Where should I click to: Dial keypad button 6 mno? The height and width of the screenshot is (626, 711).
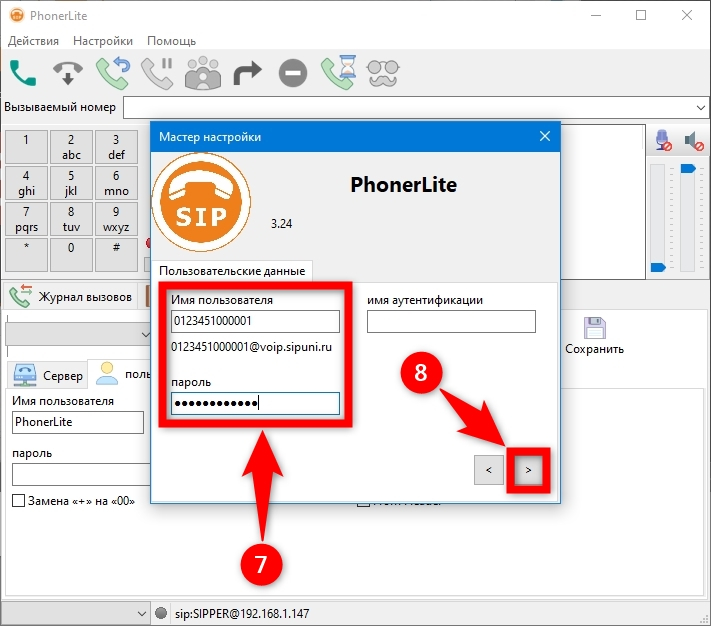[116, 183]
